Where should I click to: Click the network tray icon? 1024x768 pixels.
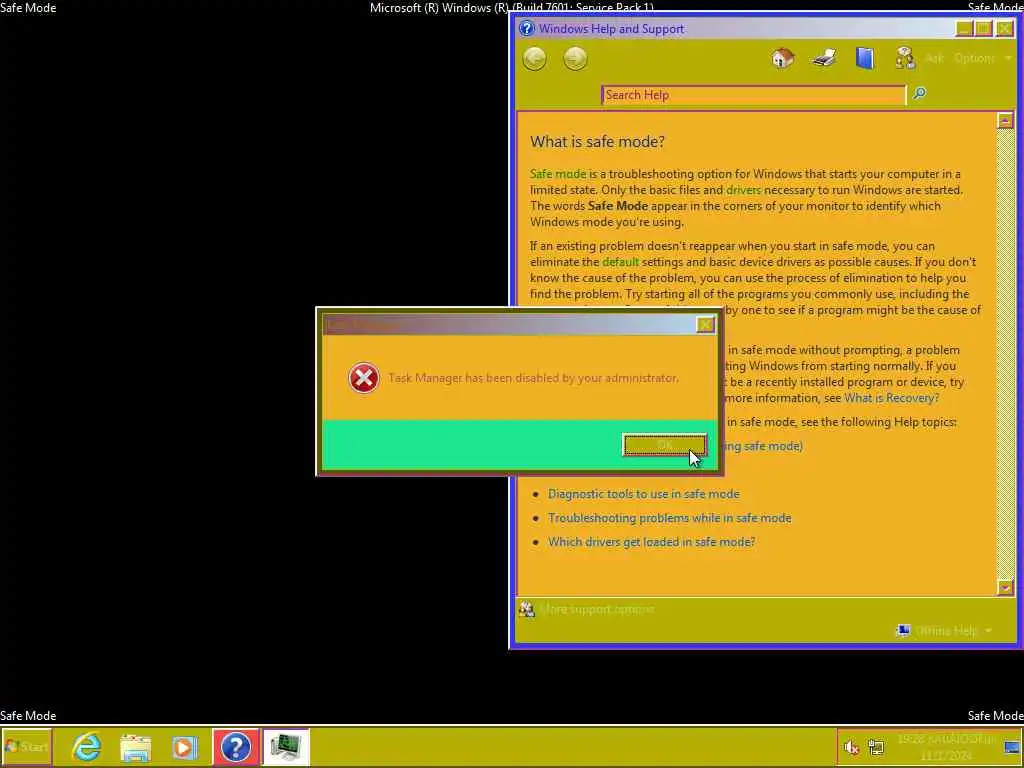click(876, 746)
